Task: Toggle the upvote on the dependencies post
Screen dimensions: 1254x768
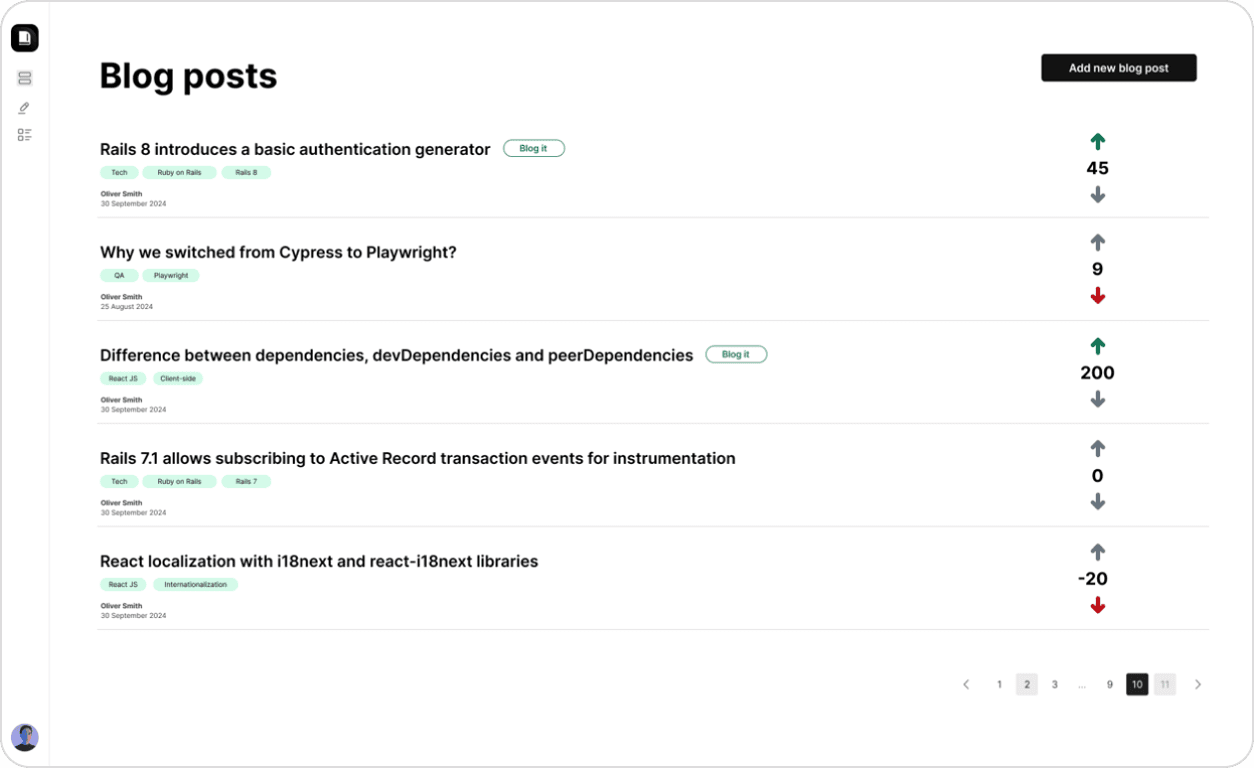Action: pyautogui.click(x=1097, y=346)
